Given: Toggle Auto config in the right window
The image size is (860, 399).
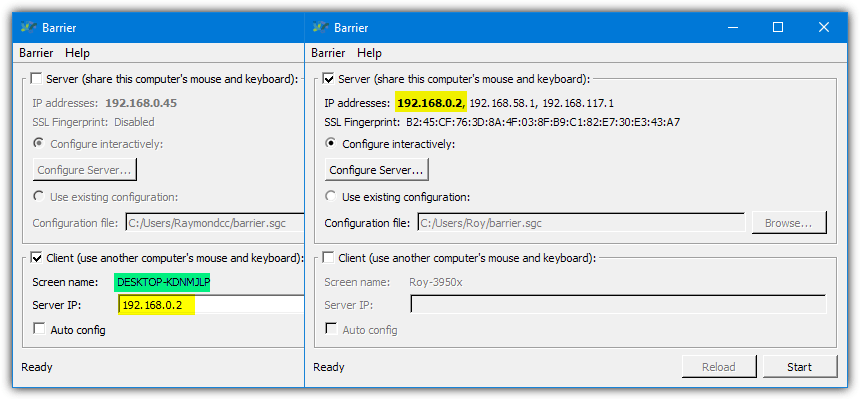Looking at the screenshot, I should 331,329.
